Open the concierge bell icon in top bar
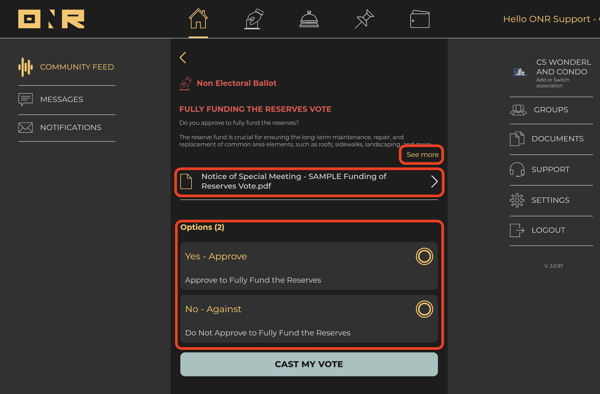The height and width of the screenshot is (394, 600). pos(309,19)
